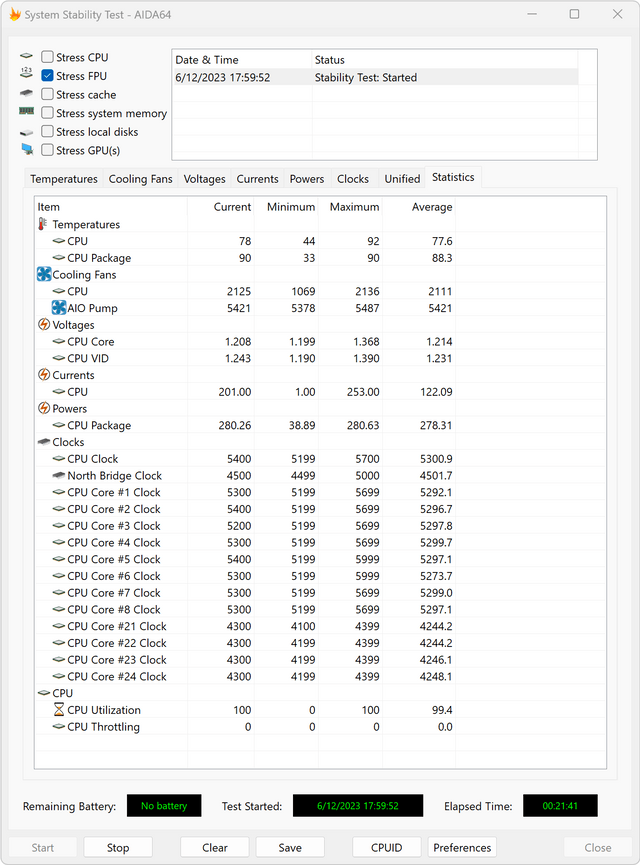The width and height of the screenshot is (640, 865).
Task: Click the Maximum column header
Action: 351,207
